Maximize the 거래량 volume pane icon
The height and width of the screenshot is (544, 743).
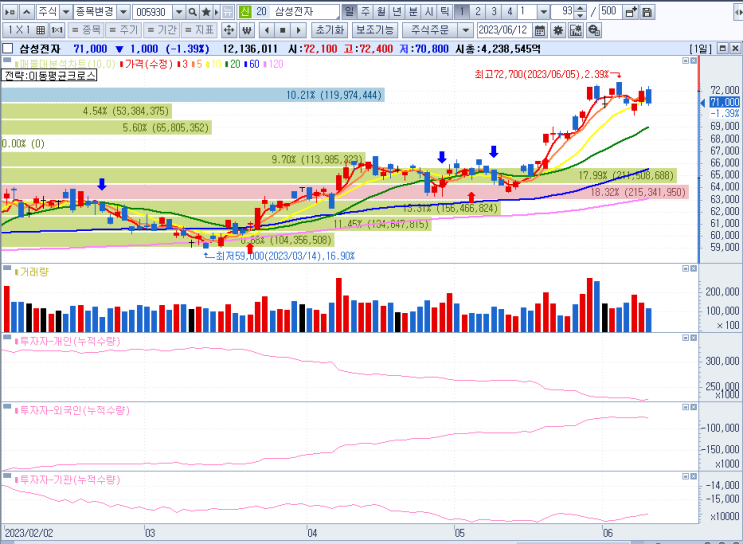pos(685,269)
